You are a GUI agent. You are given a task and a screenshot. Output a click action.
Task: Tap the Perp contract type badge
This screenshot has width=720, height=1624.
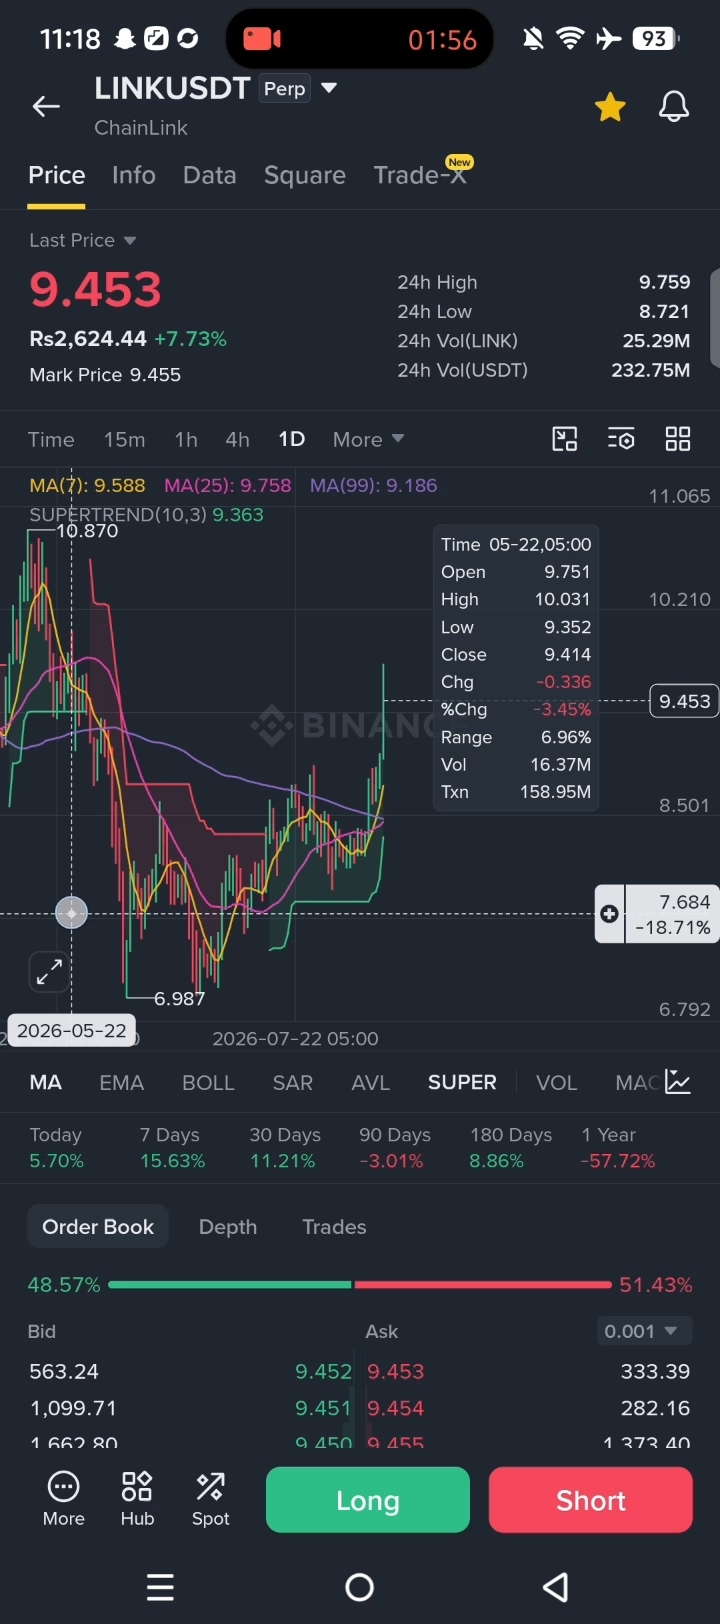284,89
